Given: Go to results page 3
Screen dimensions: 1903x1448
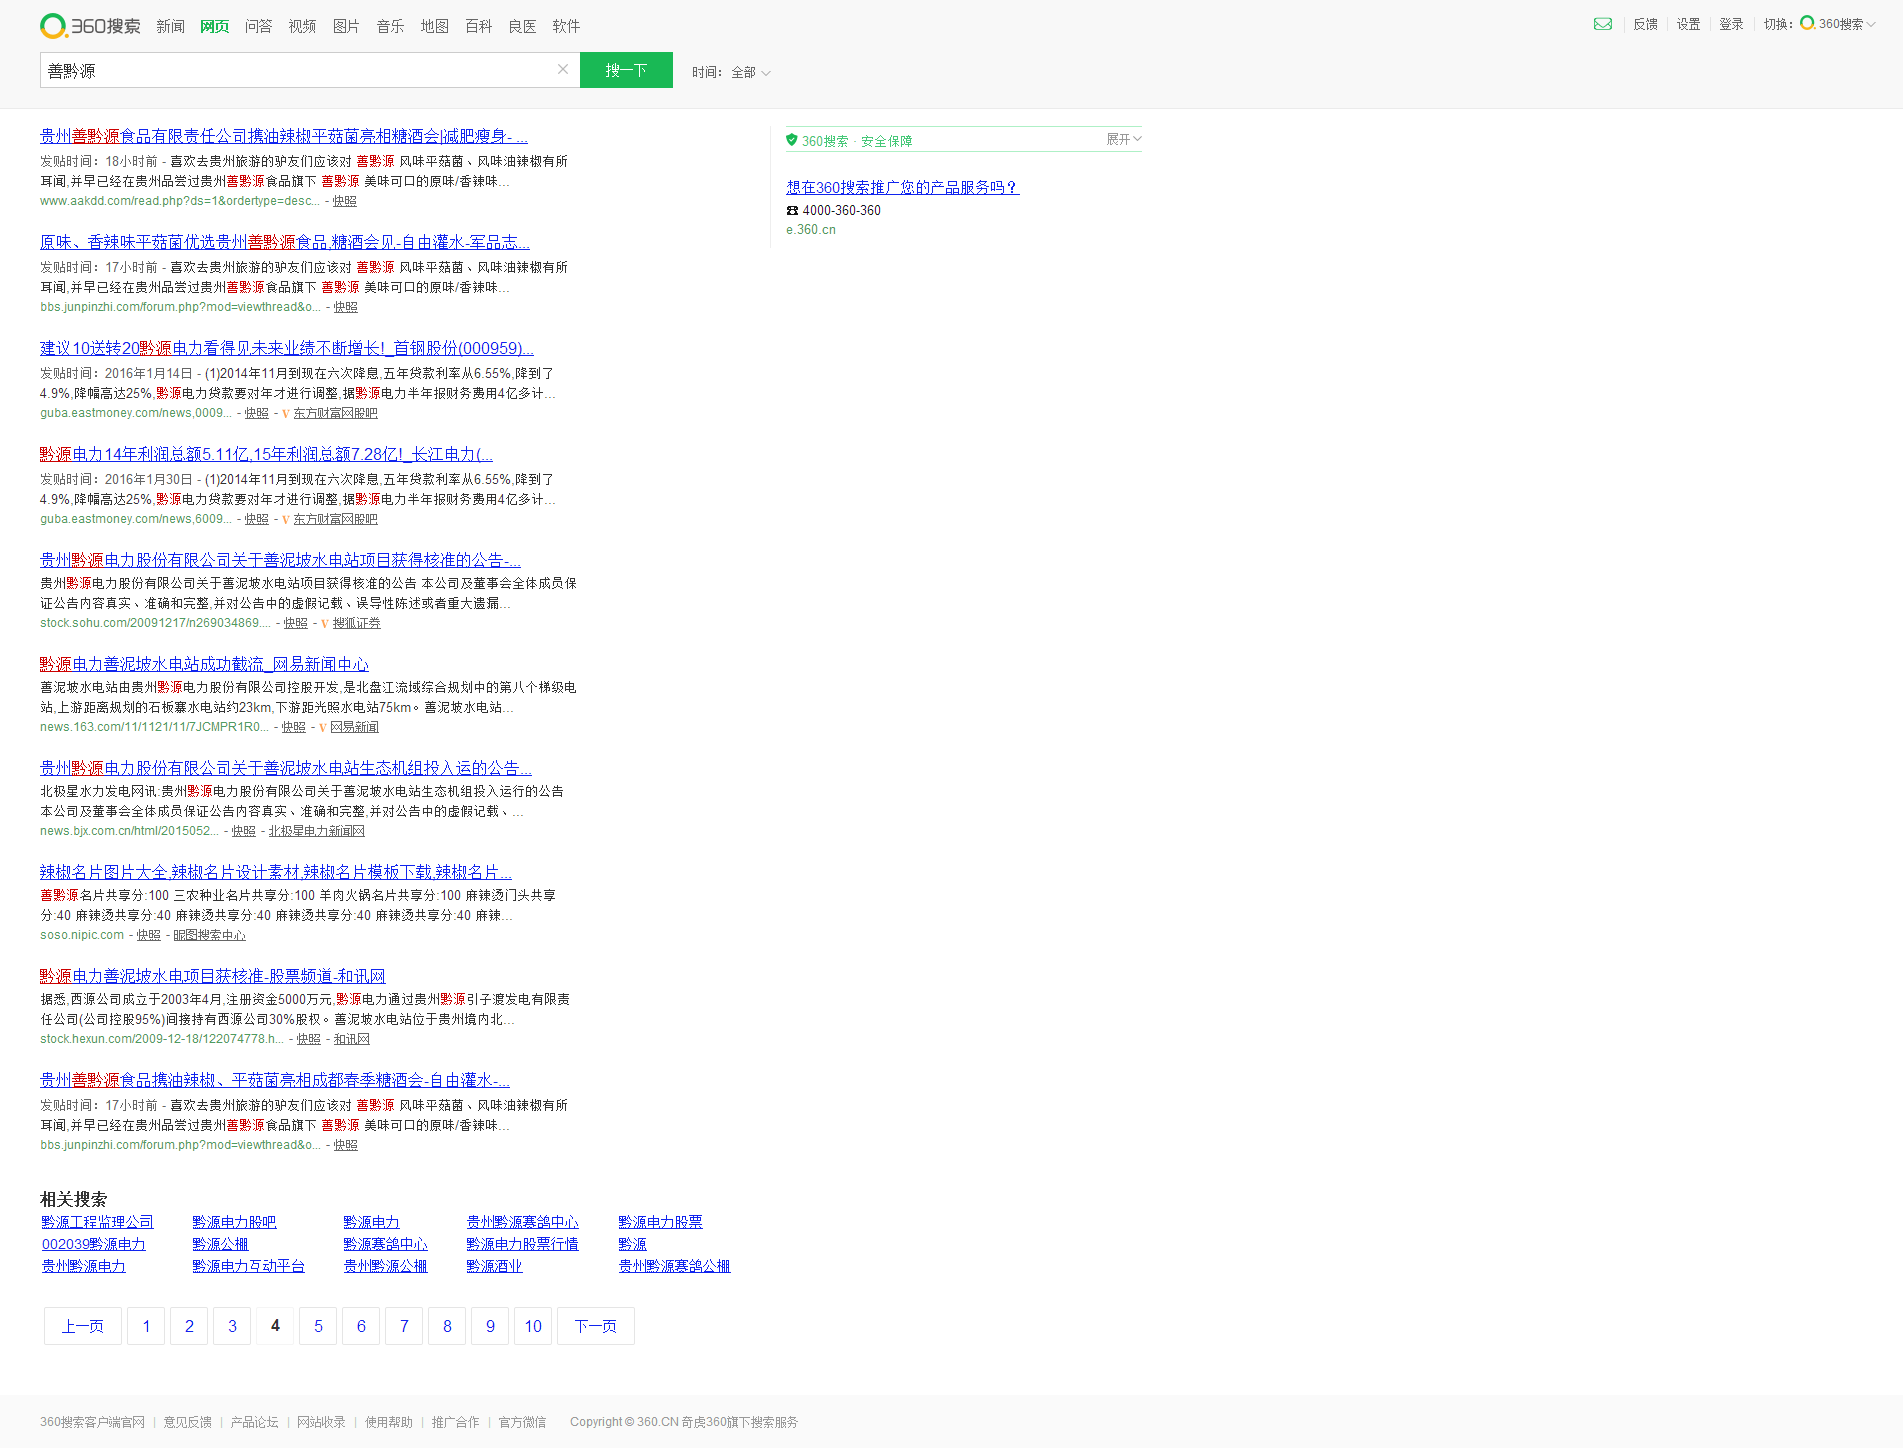Looking at the screenshot, I should tap(232, 1326).
